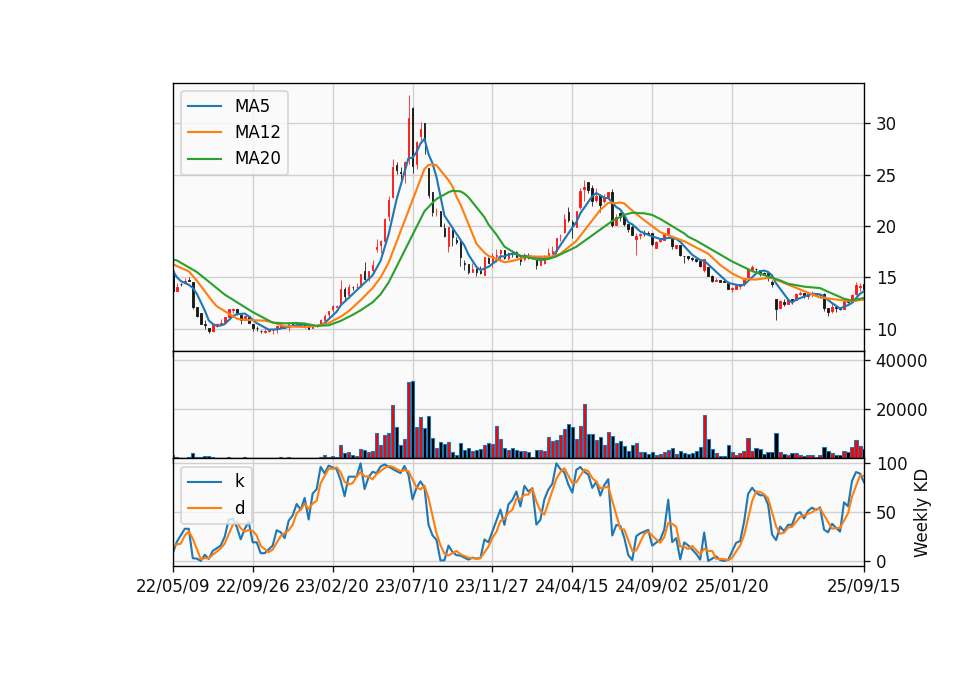
Task: Click the orange MA12 legend line sample
Action: tap(204, 132)
